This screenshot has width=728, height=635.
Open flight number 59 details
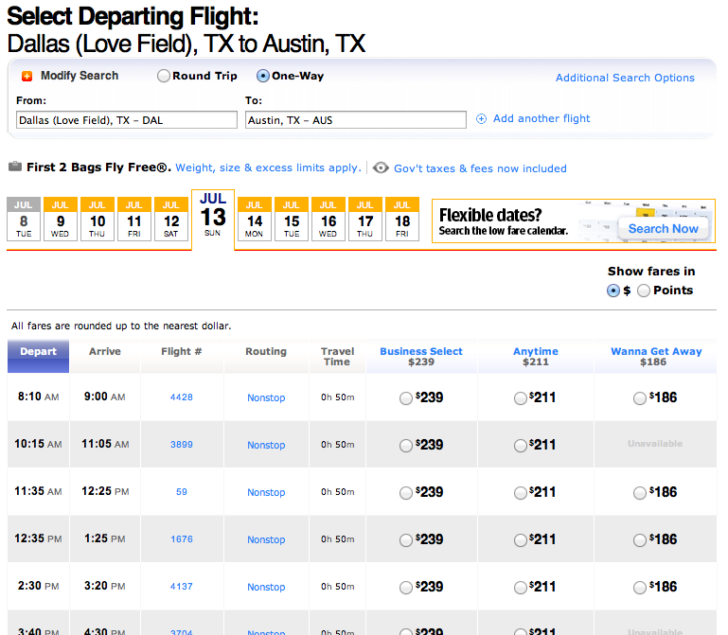pyautogui.click(x=182, y=492)
